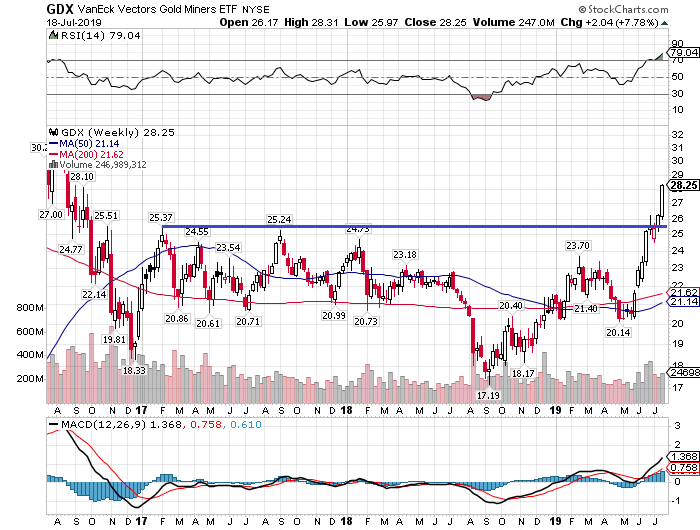700x530 pixels.
Task: Click the GDX ticker symbol title
Action: click(x=60, y=9)
